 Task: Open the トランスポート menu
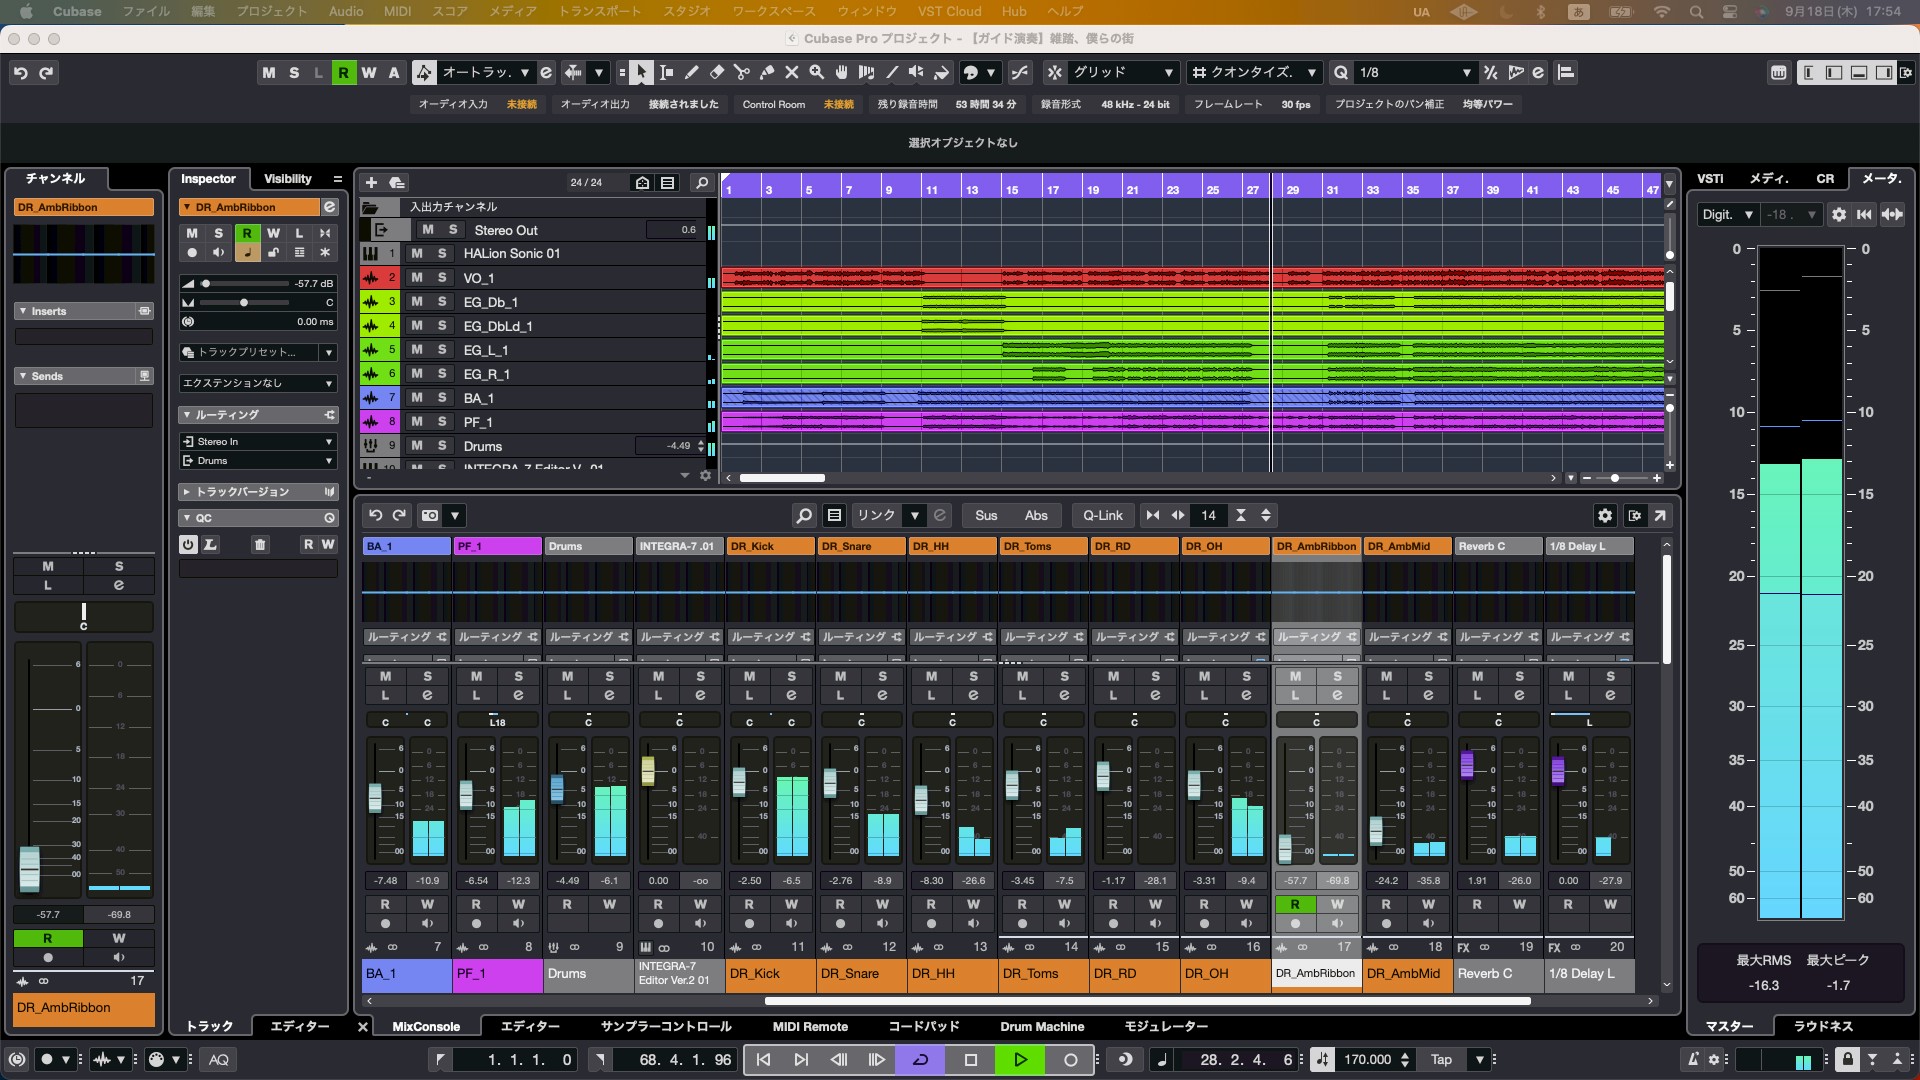[x=601, y=11]
